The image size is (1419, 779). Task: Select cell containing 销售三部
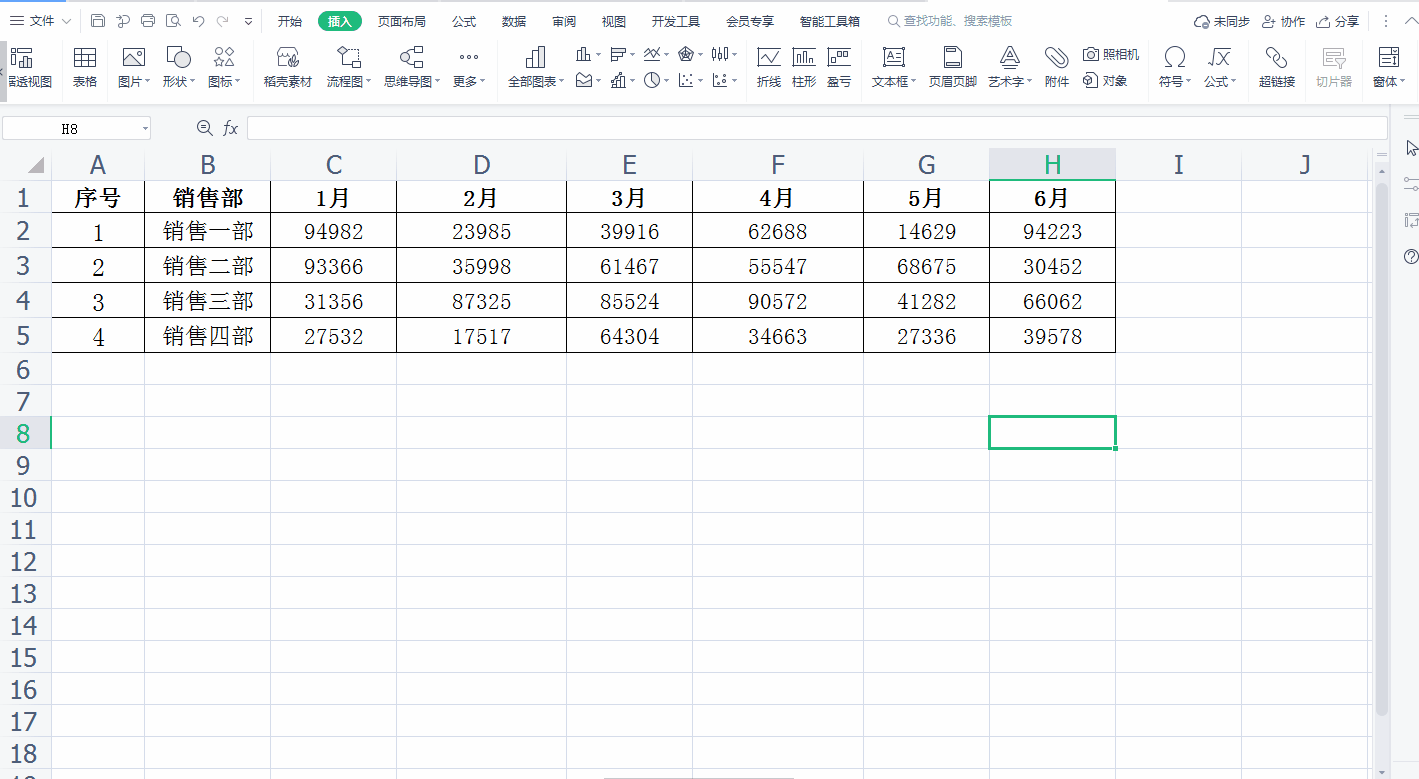[208, 301]
